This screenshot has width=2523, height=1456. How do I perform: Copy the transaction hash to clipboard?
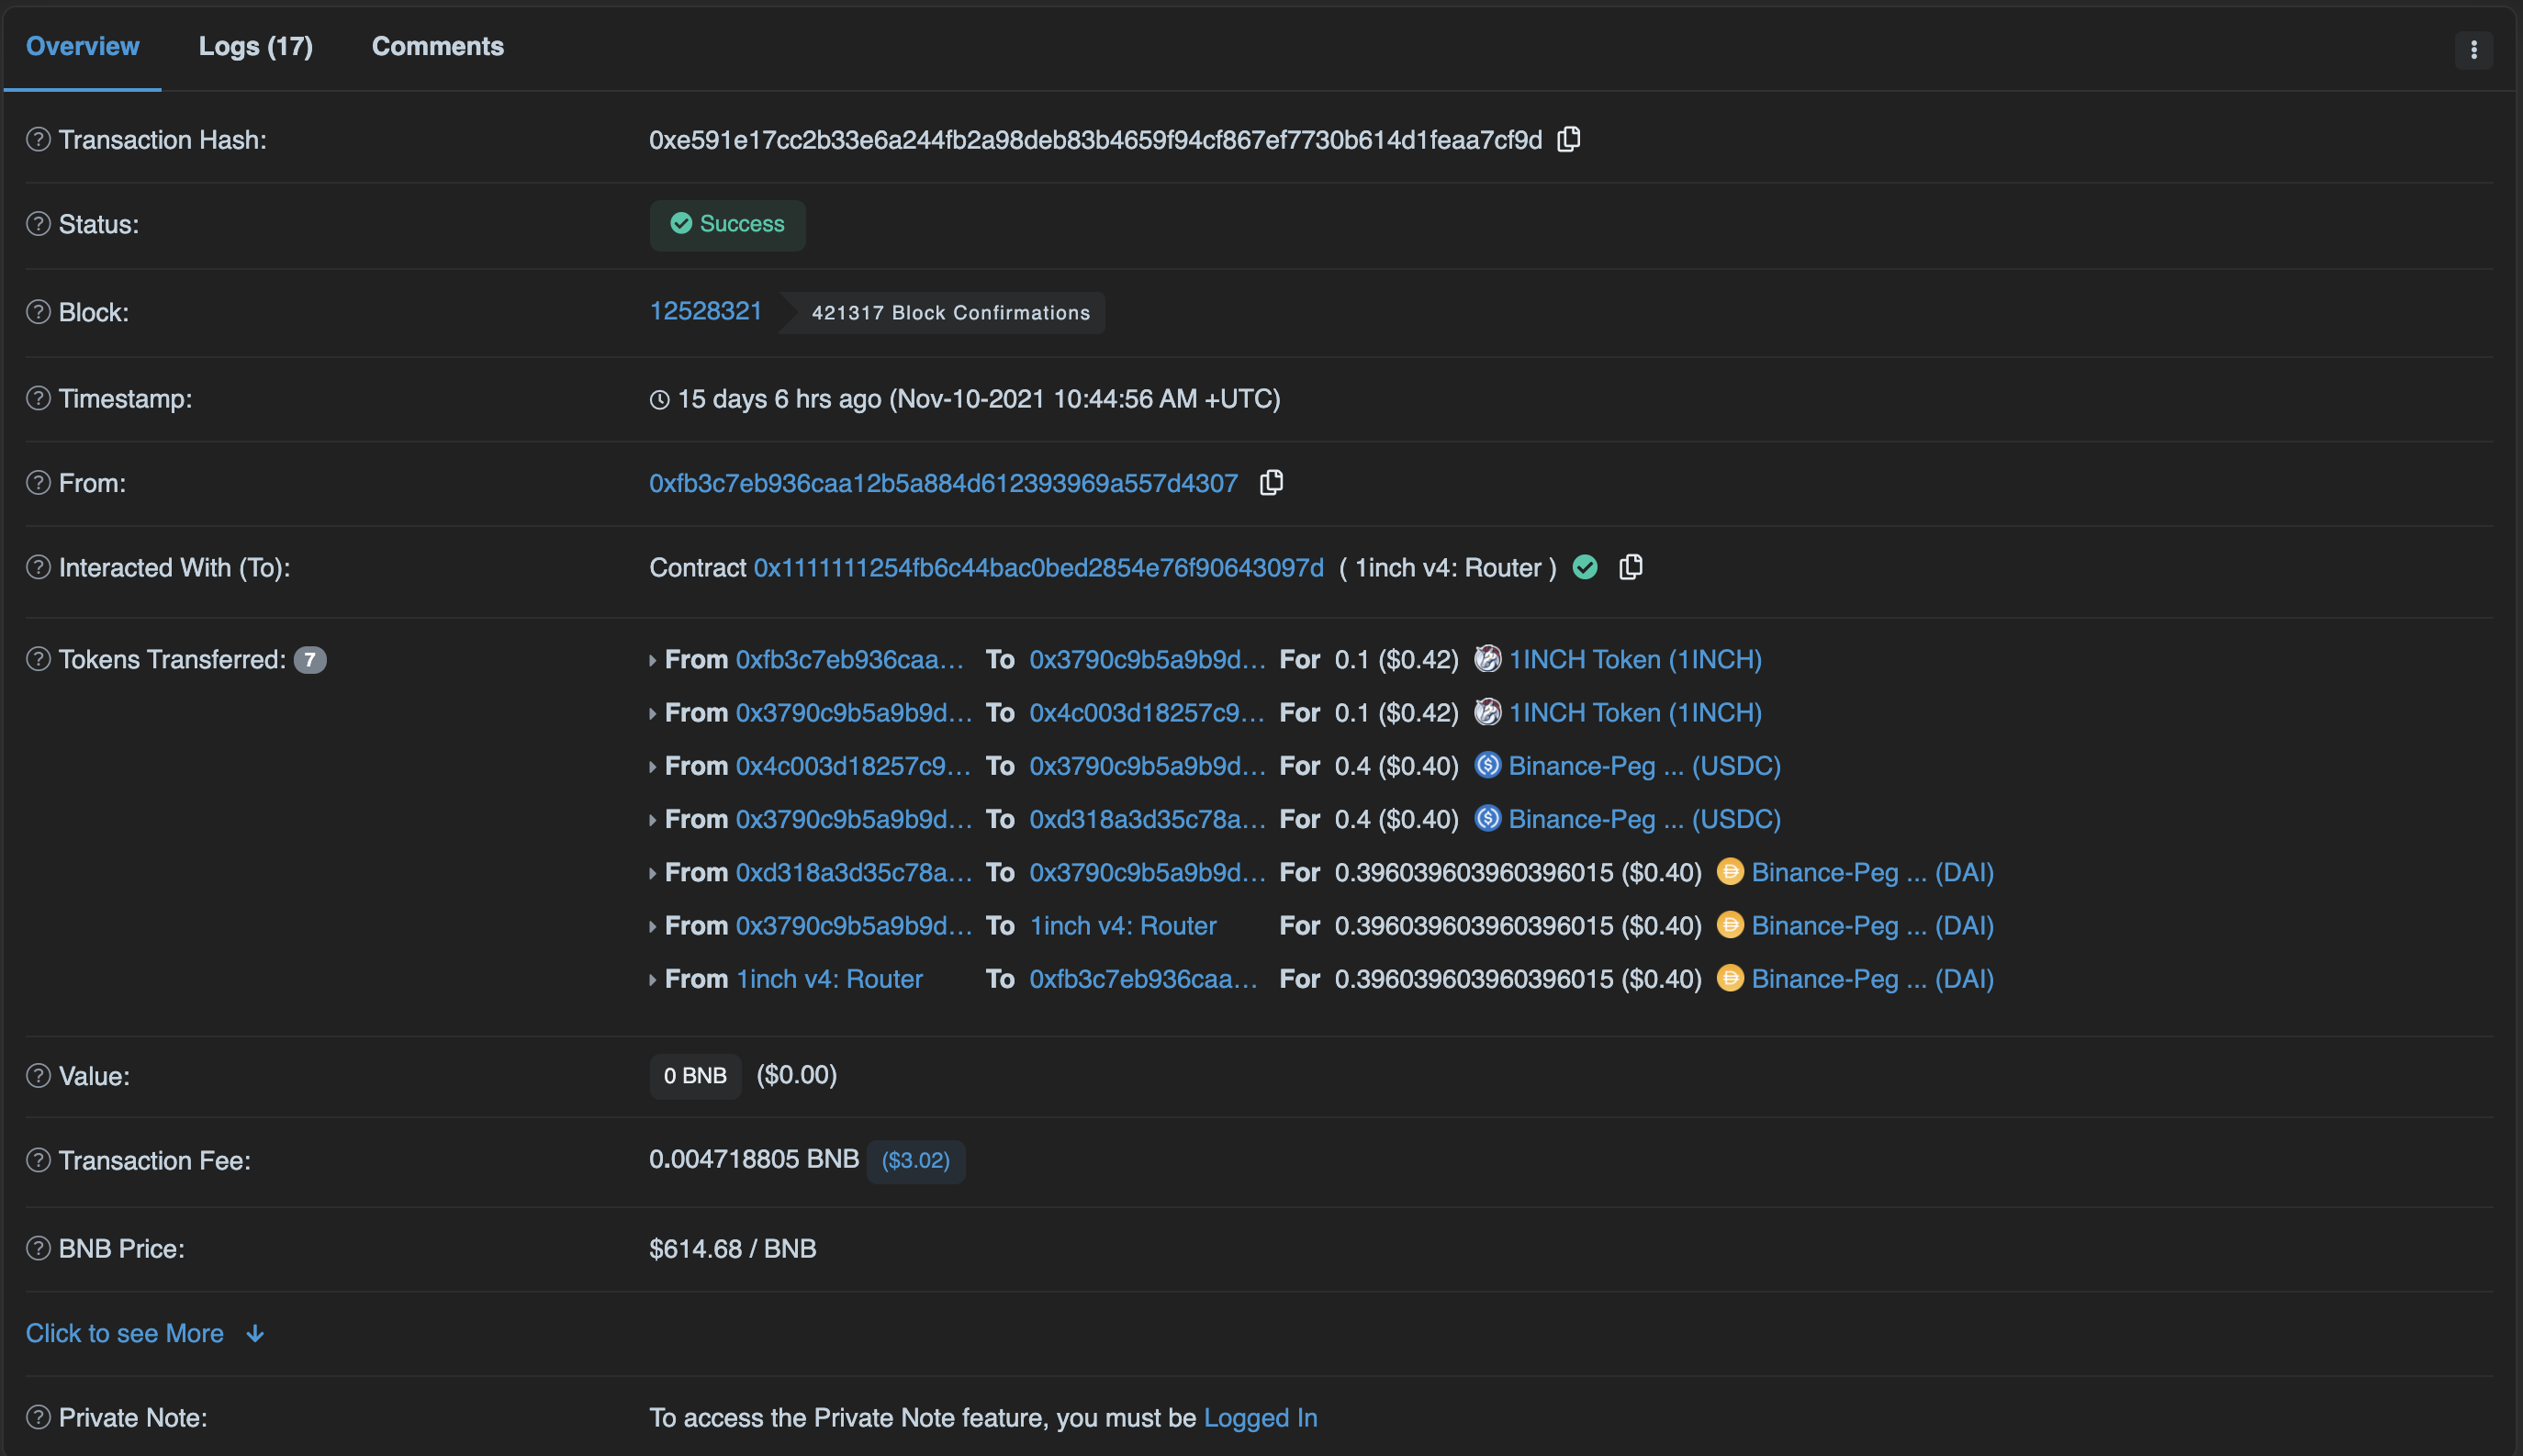1568,139
